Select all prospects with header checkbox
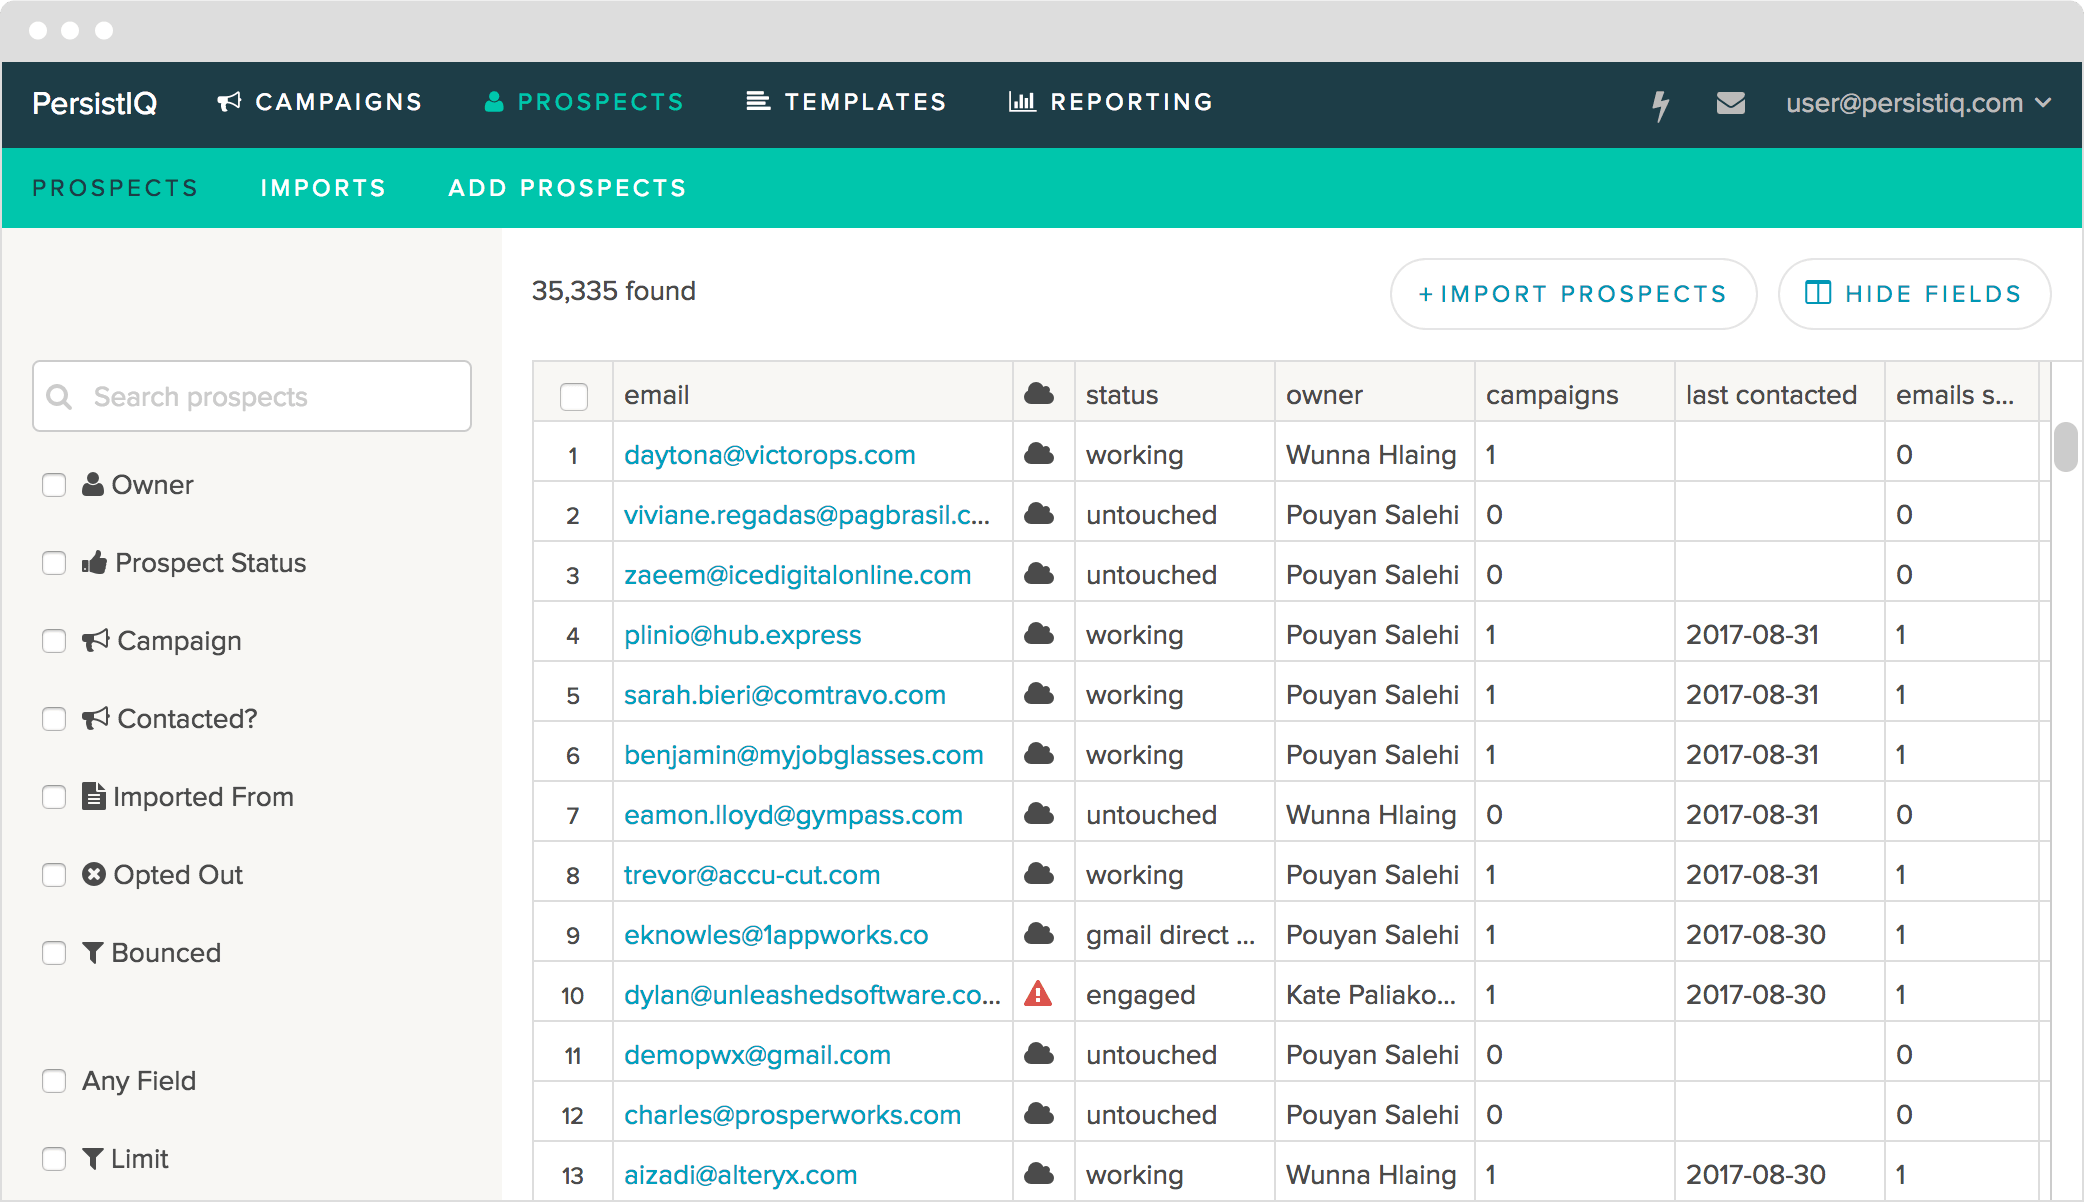The image size is (2084, 1202). coord(574,396)
